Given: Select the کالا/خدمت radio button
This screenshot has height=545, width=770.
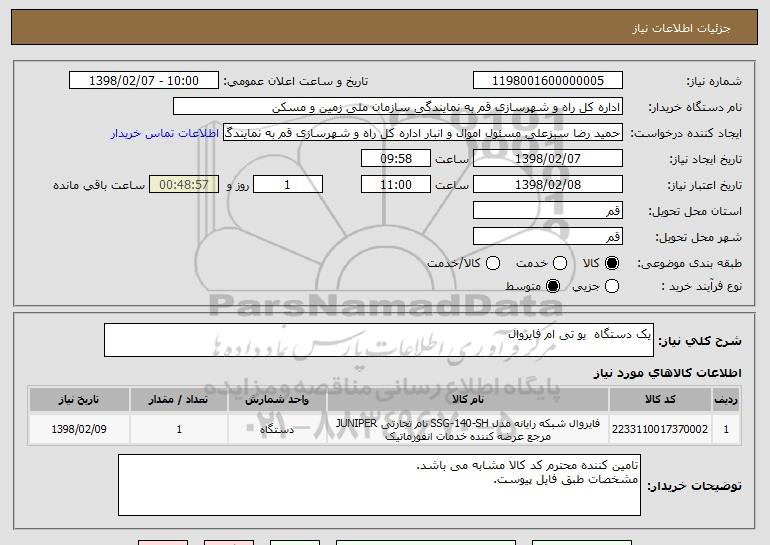Looking at the screenshot, I should tap(493, 263).
